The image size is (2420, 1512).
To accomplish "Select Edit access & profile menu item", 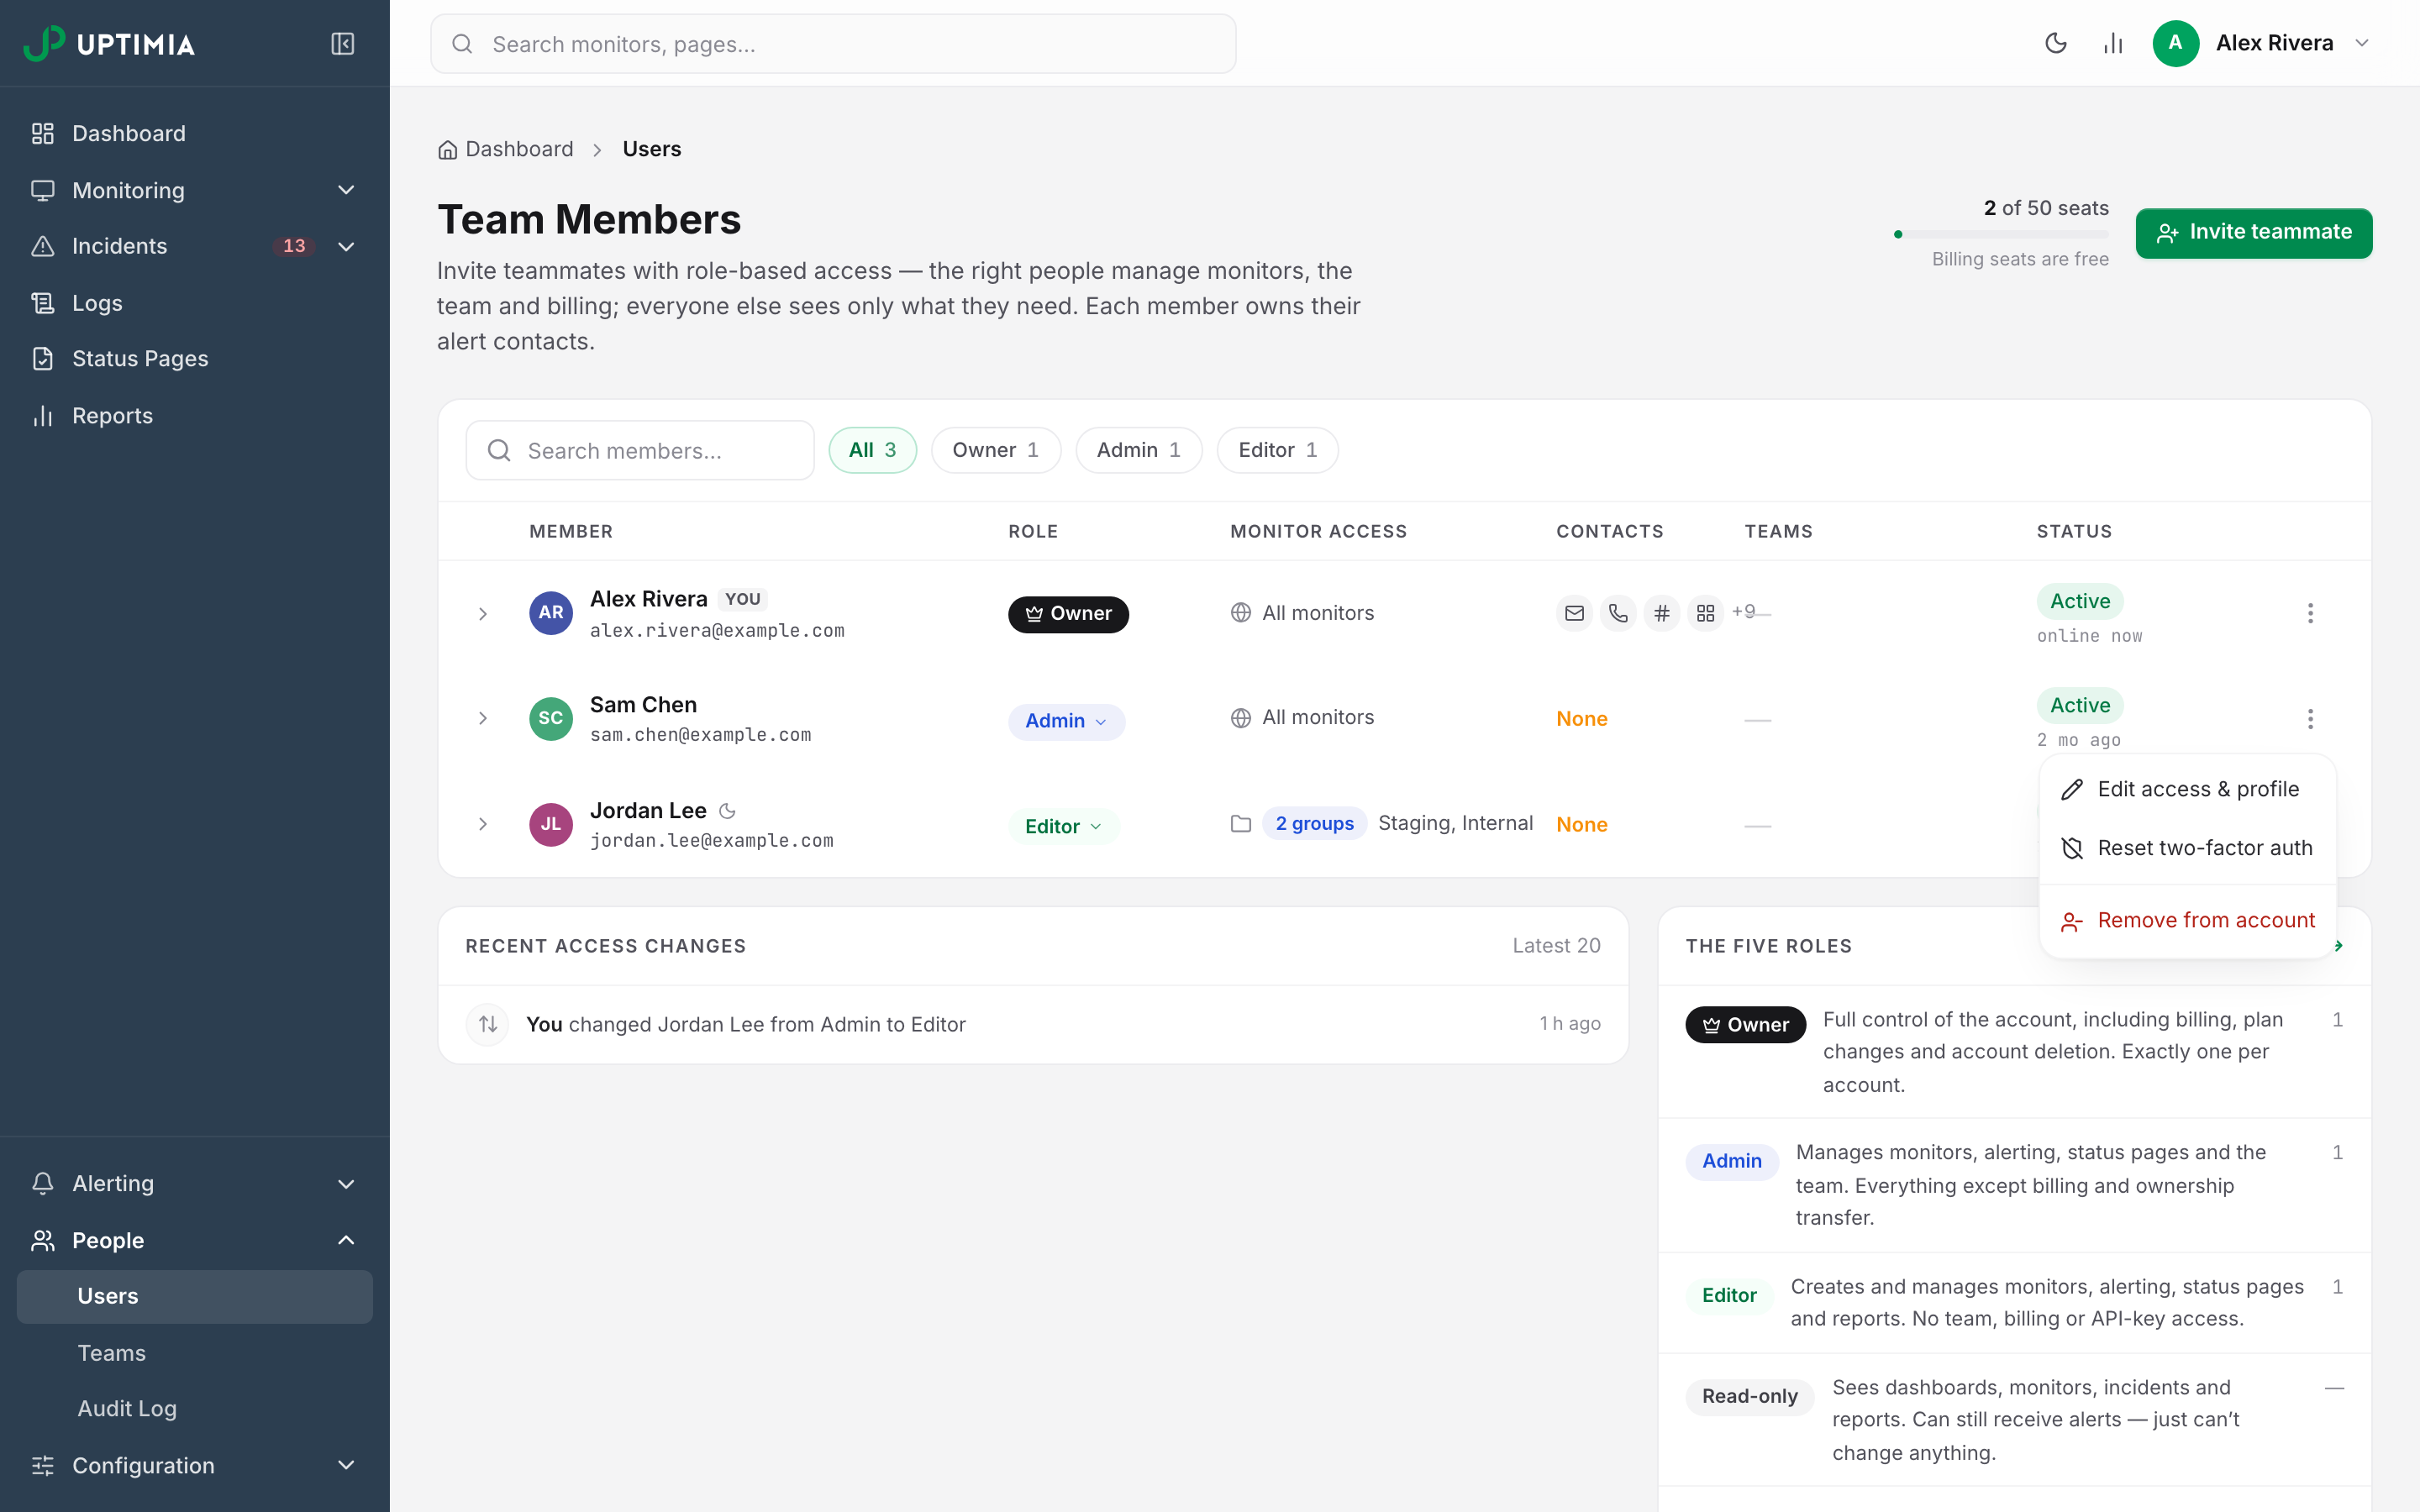I will [x=2187, y=789].
